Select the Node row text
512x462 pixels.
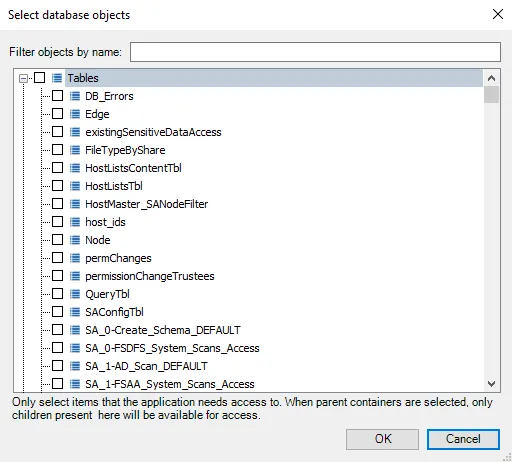(98, 240)
